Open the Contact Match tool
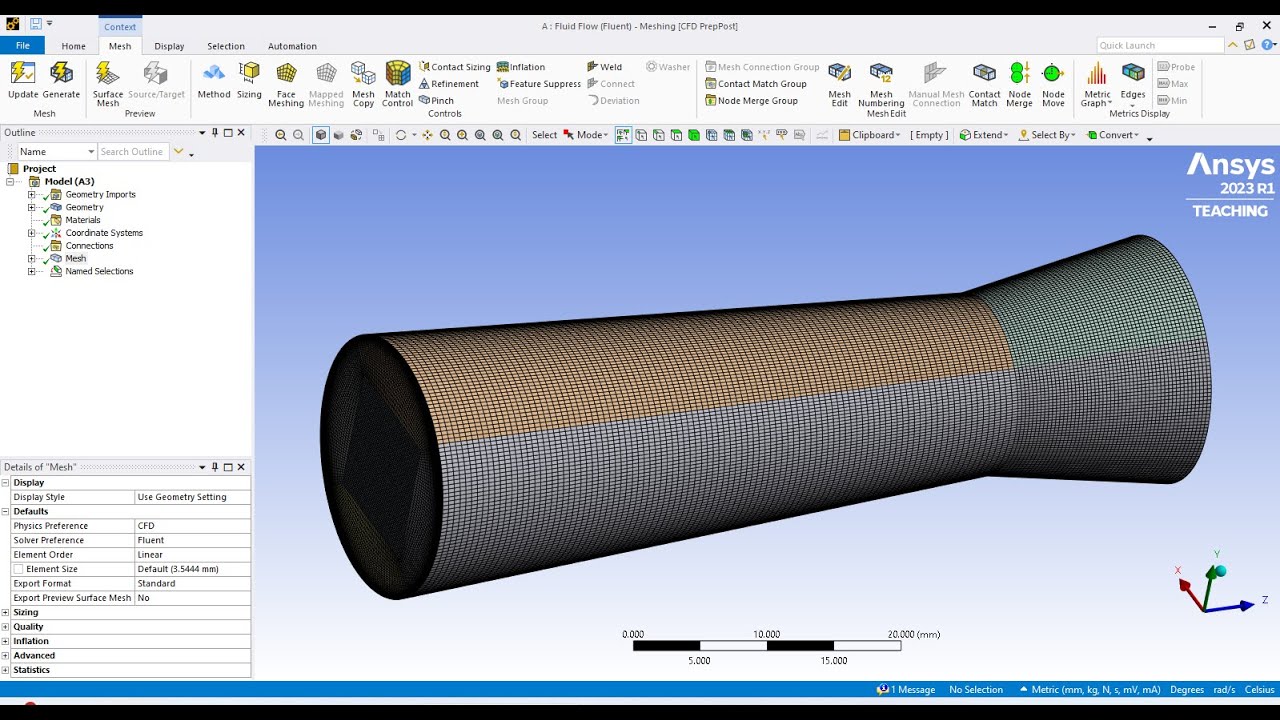Screen dimensions: 1280x720 985,84
